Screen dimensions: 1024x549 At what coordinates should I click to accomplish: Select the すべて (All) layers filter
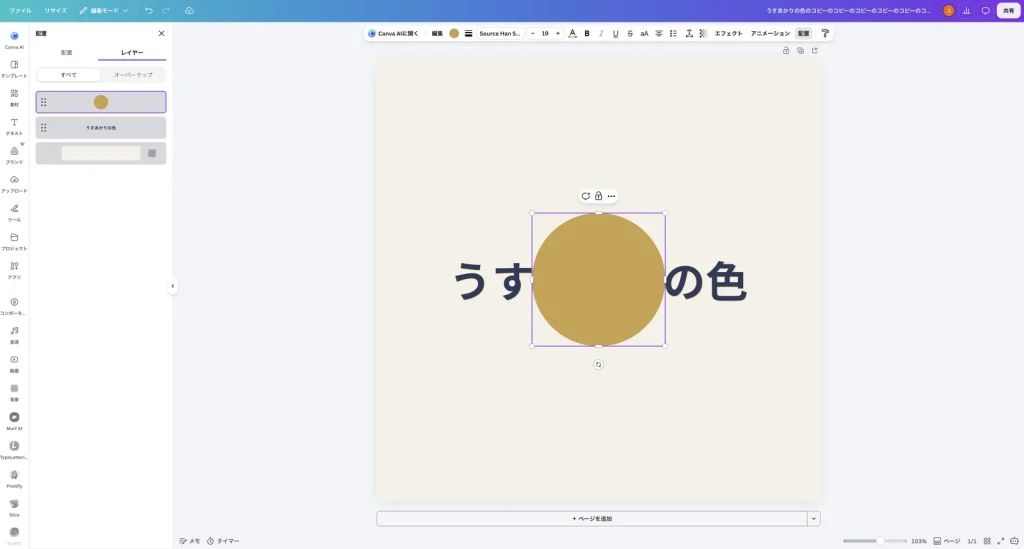point(69,75)
